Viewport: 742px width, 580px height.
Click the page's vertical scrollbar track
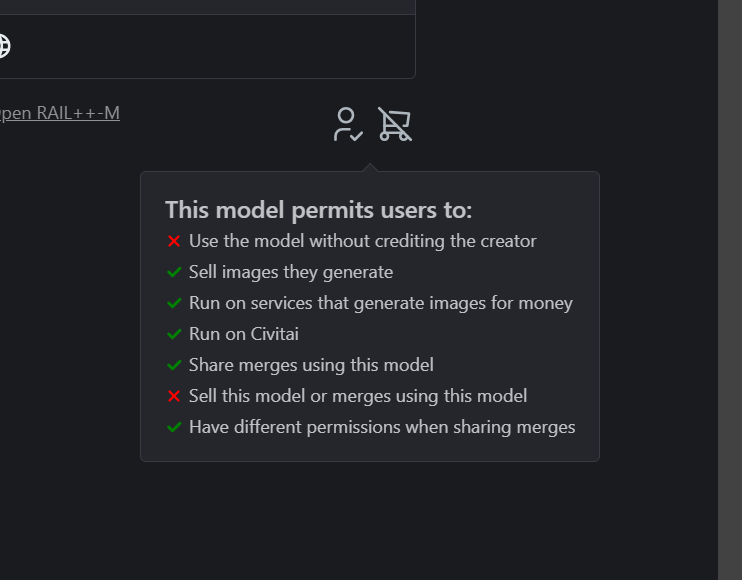(730, 290)
